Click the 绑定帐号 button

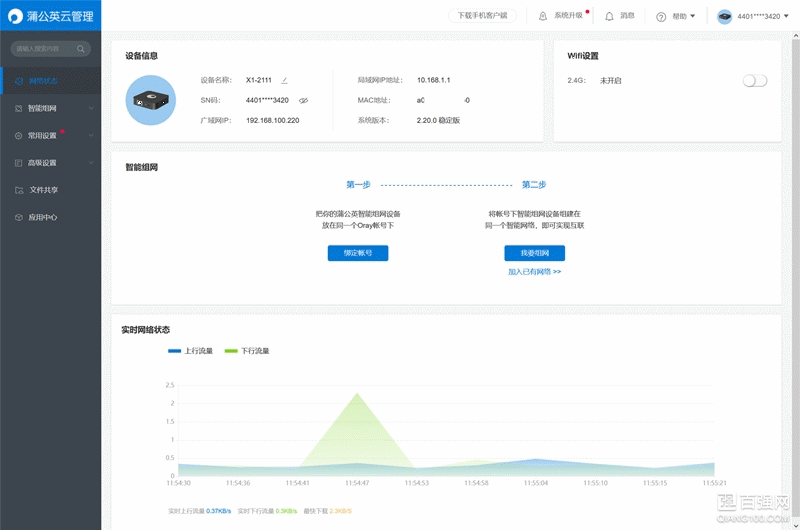tap(357, 253)
